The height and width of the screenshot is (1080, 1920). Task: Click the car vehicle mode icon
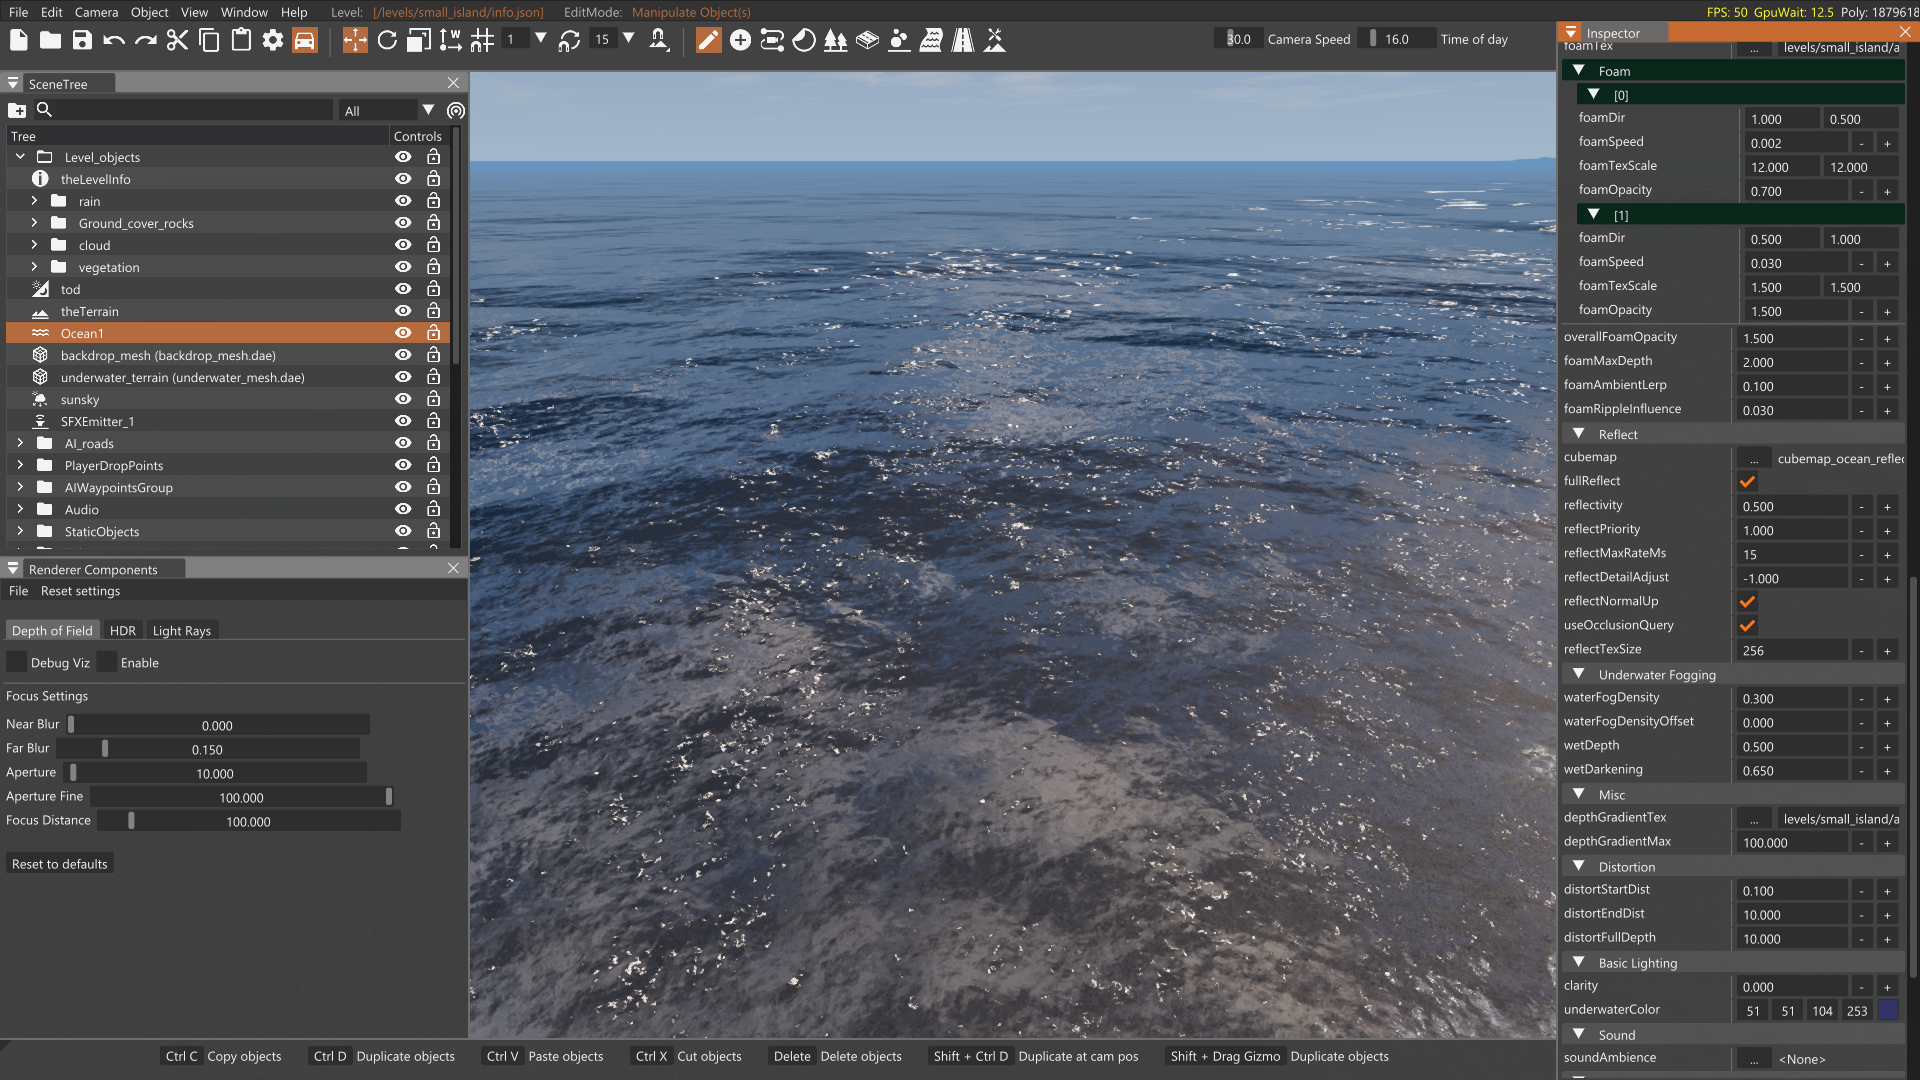(305, 40)
